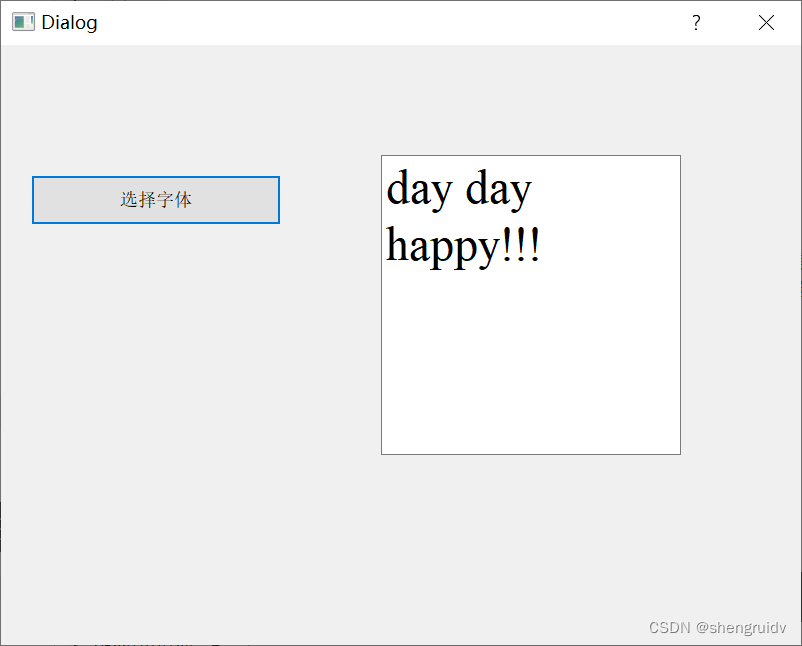This screenshot has width=802, height=646.
Task: Click the X to close the Dialog window
Action: coord(766,22)
